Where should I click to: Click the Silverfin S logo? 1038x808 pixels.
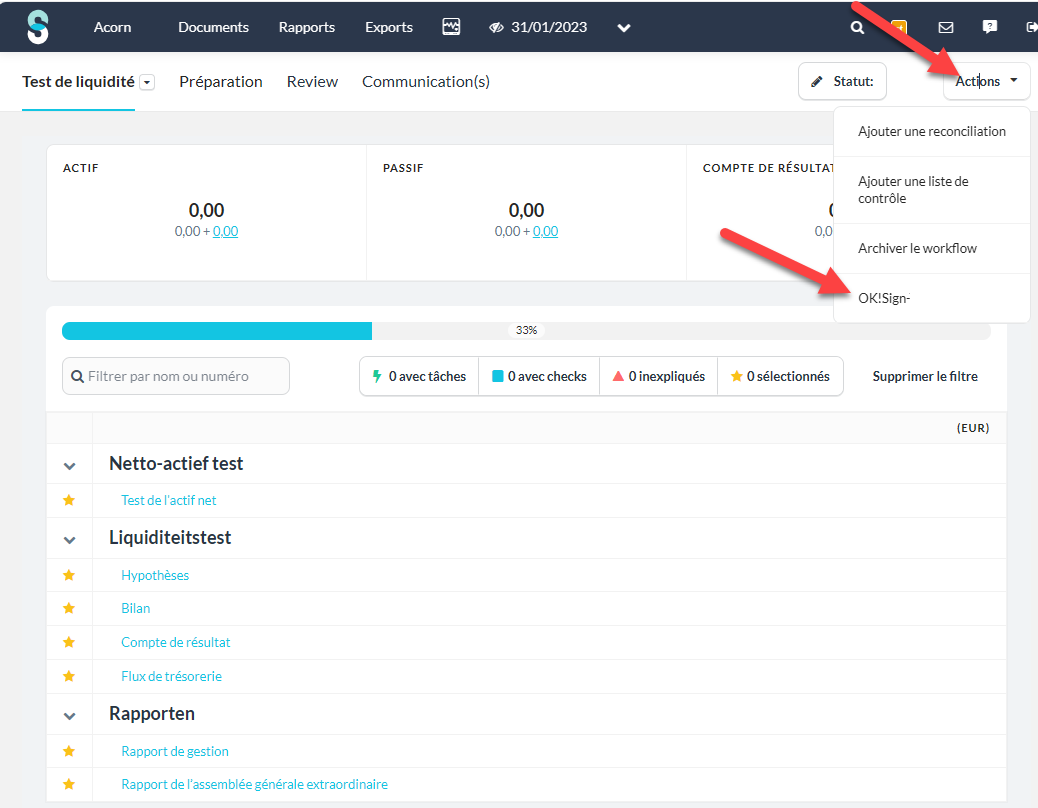(x=38, y=27)
